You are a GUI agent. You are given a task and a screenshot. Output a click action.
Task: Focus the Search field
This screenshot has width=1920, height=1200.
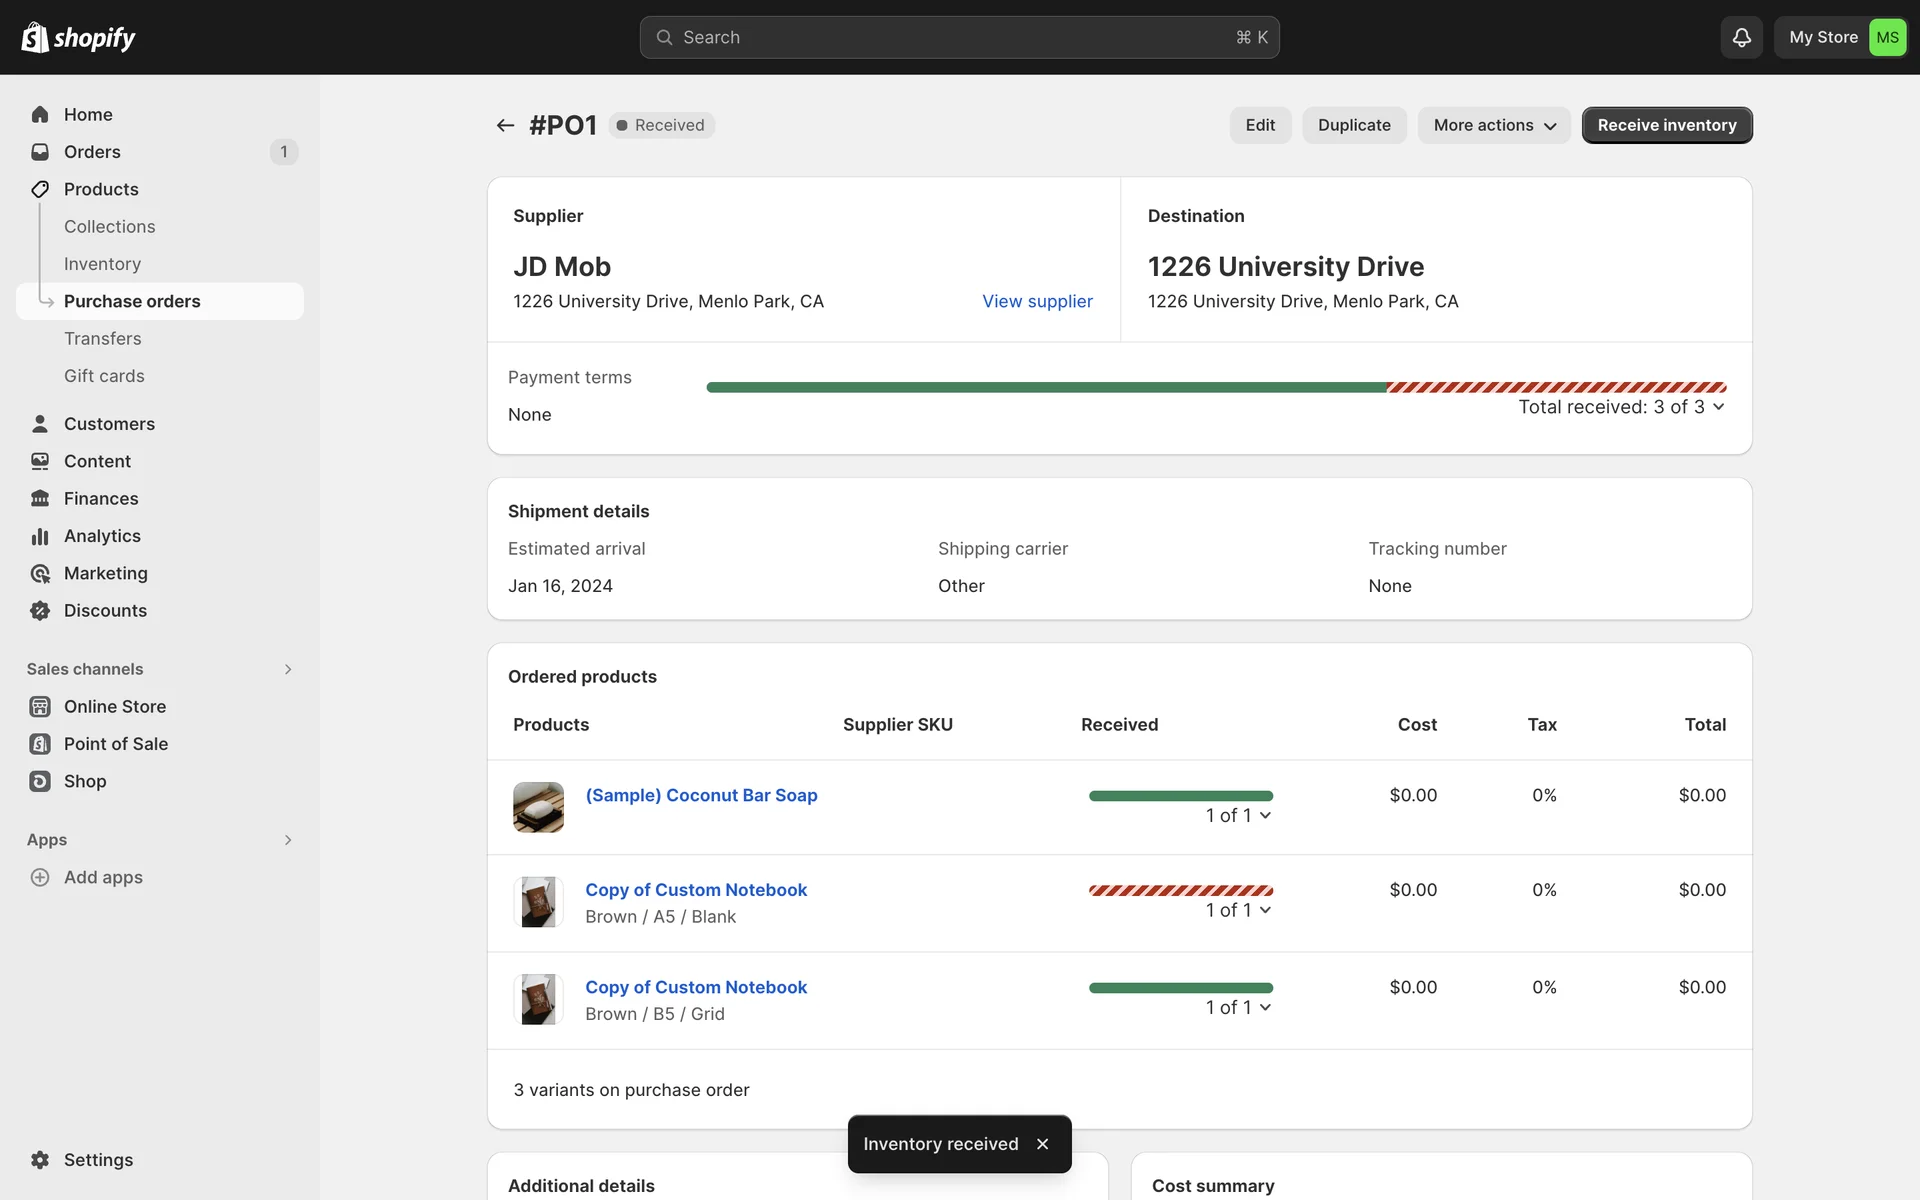tap(958, 37)
